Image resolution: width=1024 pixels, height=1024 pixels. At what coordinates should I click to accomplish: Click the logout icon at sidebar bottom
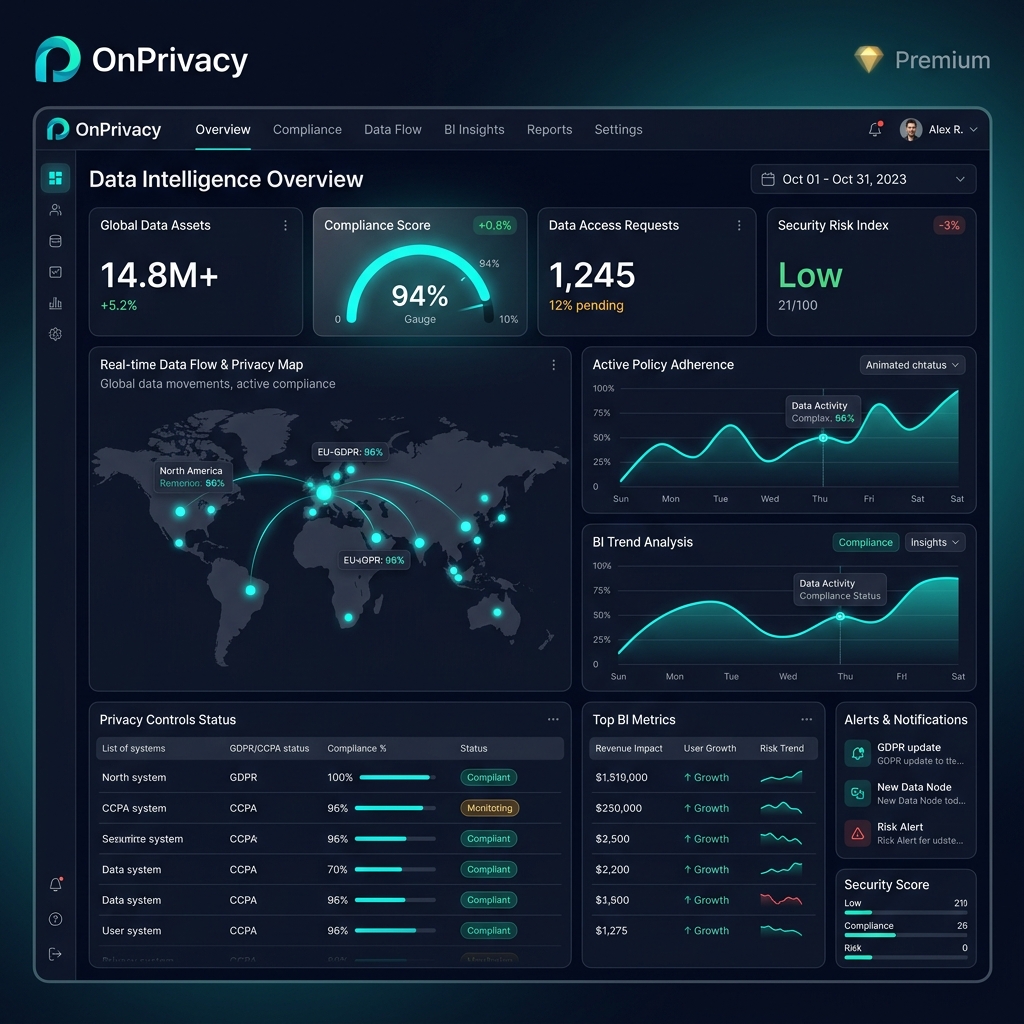[x=55, y=953]
